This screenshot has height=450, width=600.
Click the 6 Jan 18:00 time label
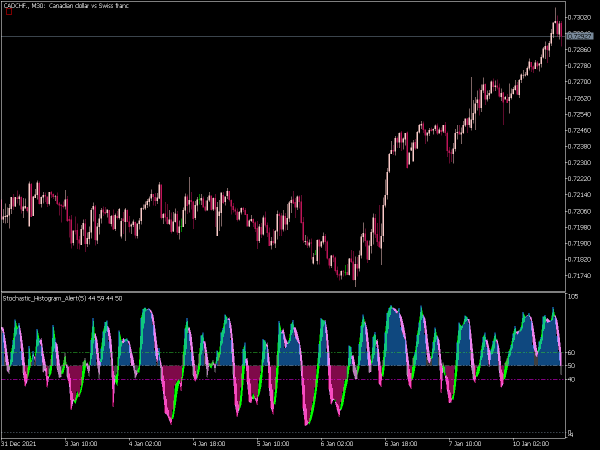tap(401, 444)
